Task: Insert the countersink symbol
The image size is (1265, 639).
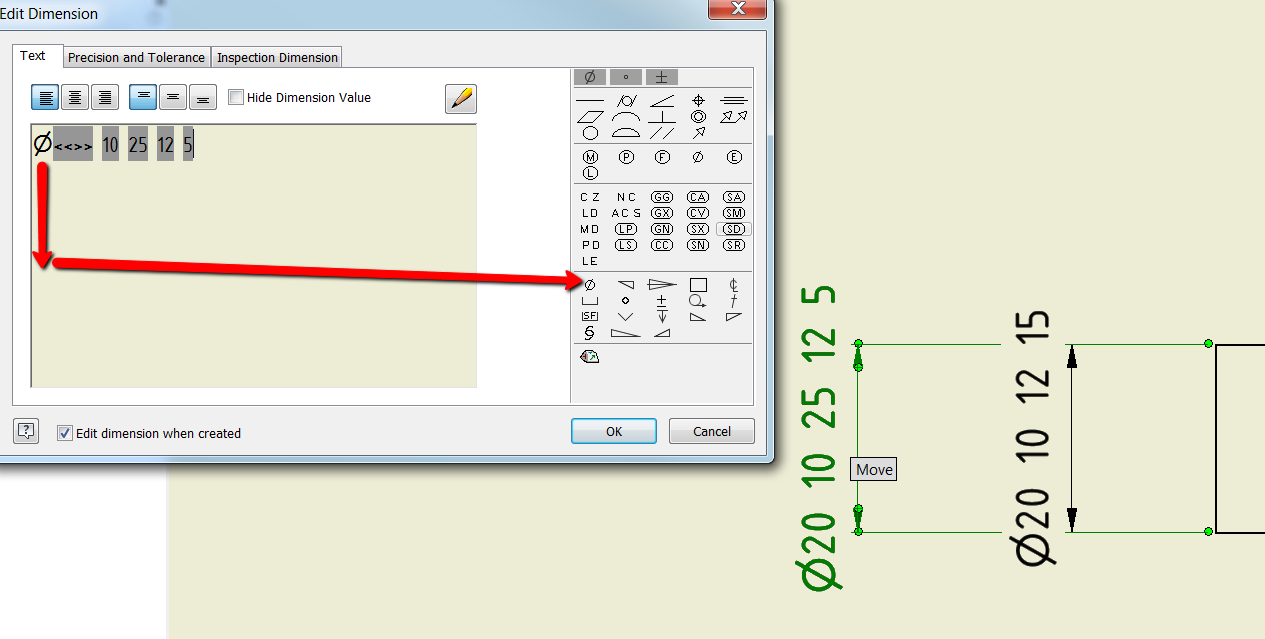Action: [625, 317]
